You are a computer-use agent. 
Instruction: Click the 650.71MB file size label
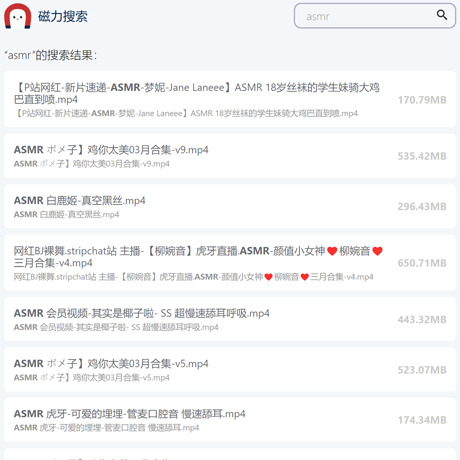coord(422,263)
